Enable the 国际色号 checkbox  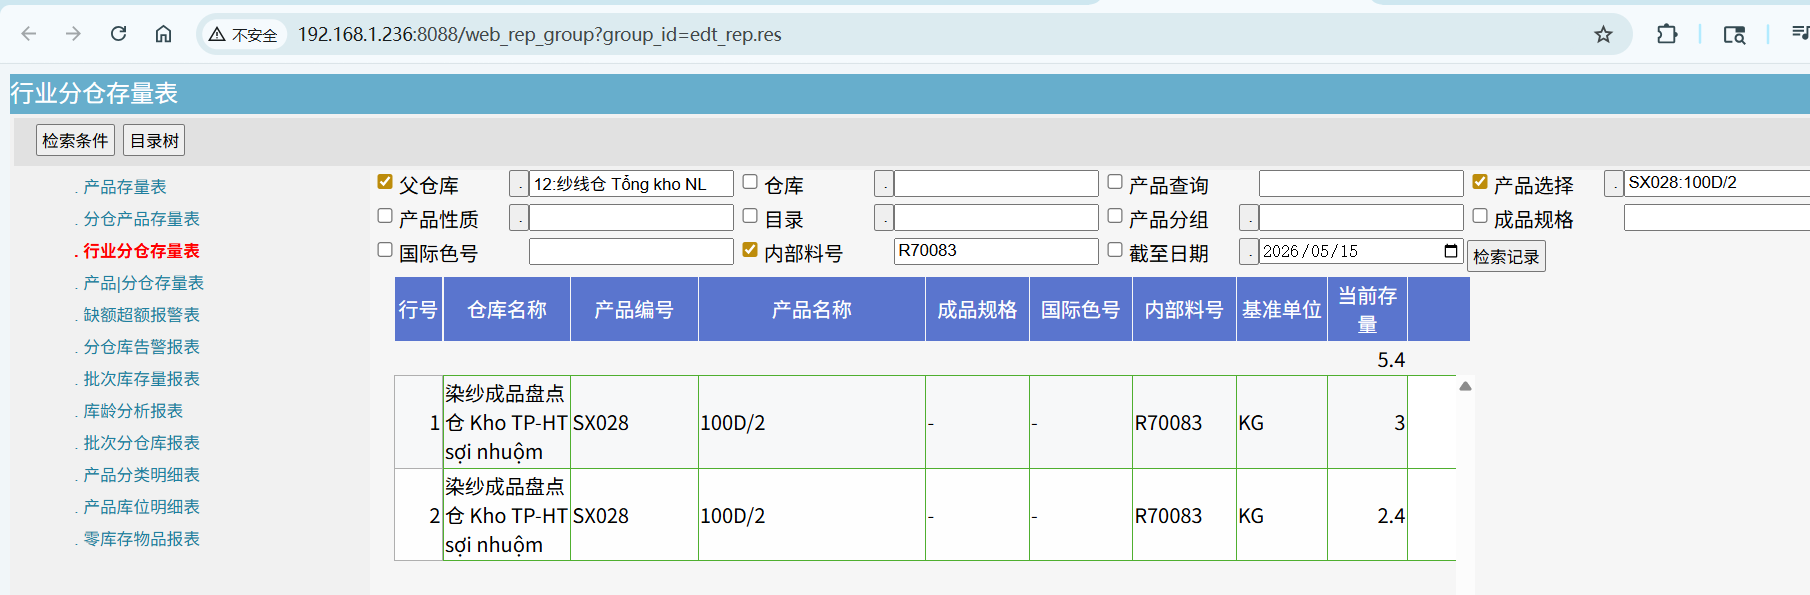point(385,250)
